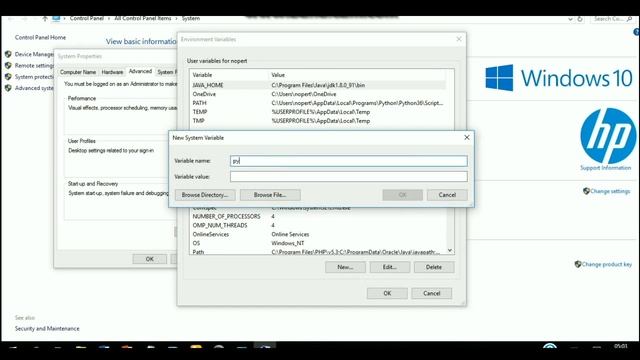Open Computer Name tab in System Properties
This screenshot has width=640, height=360.
click(x=78, y=72)
